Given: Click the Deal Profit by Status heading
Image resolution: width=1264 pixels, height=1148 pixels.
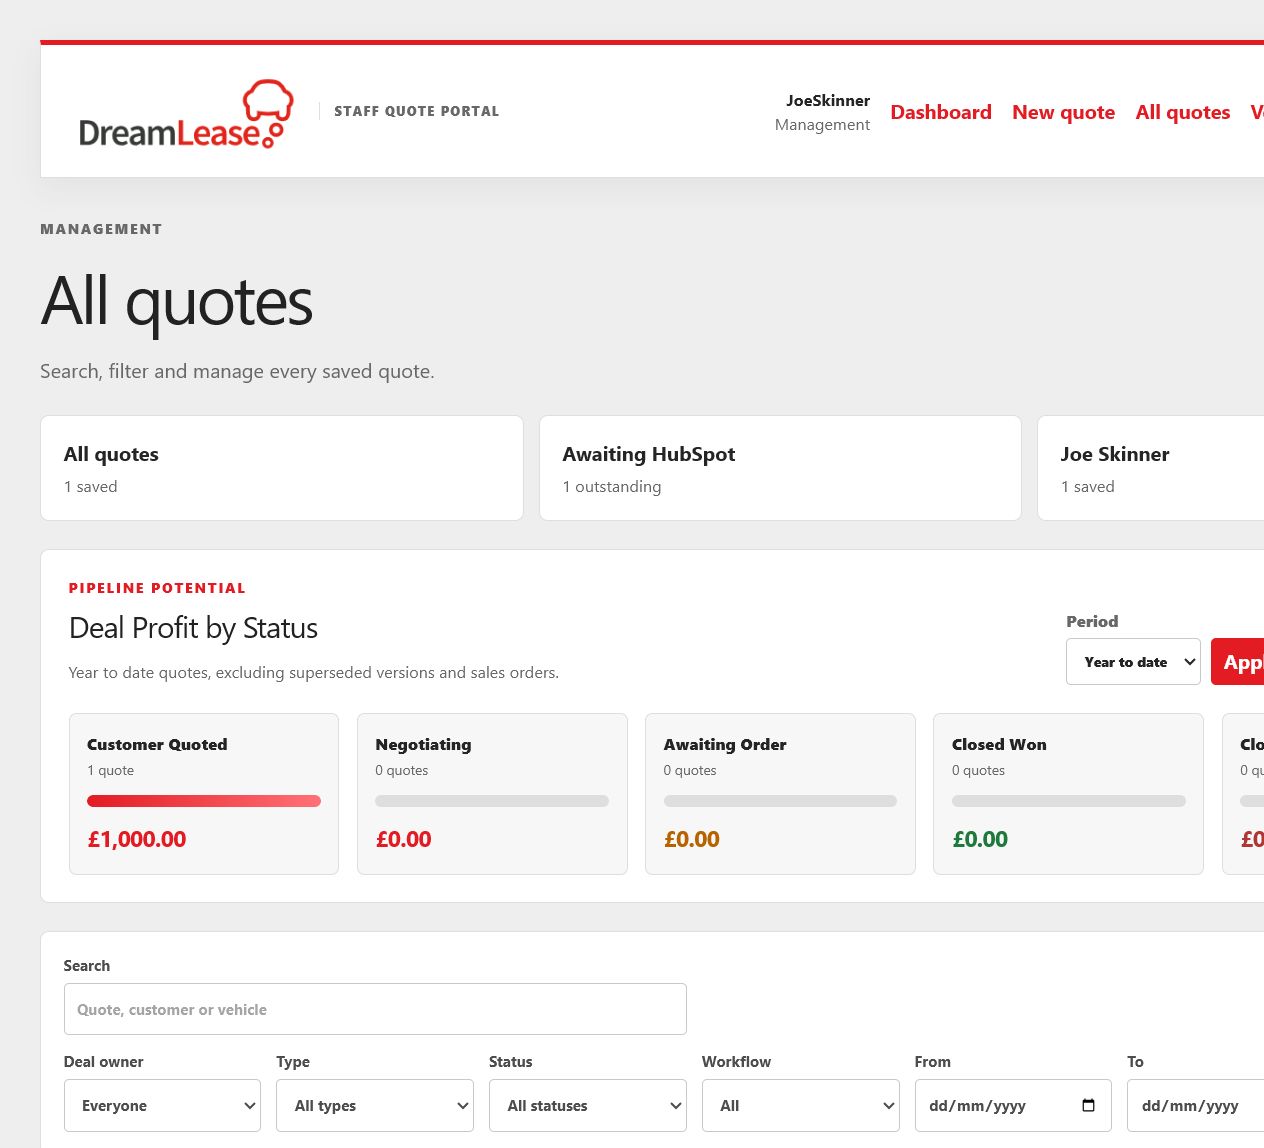Looking at the screenshot, I should click(193, 628).
